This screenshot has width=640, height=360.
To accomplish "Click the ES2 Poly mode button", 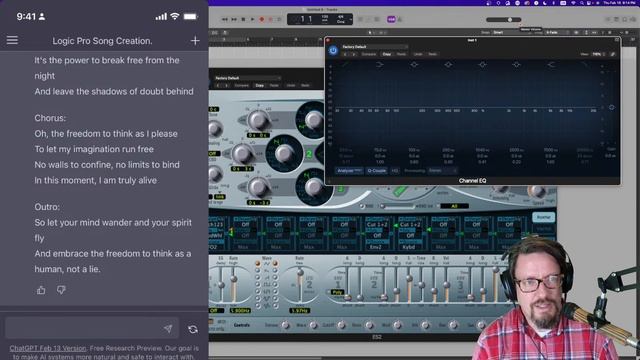I will [x=337, y=292].
